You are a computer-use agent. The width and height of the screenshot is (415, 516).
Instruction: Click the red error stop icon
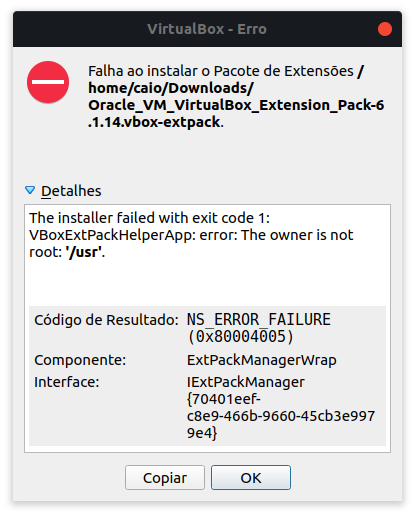tap(48, 82)
